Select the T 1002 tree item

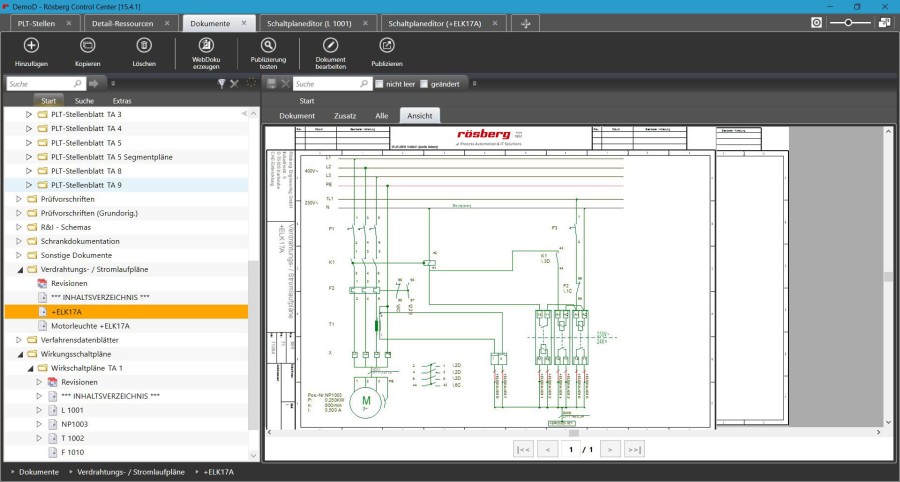73,438
